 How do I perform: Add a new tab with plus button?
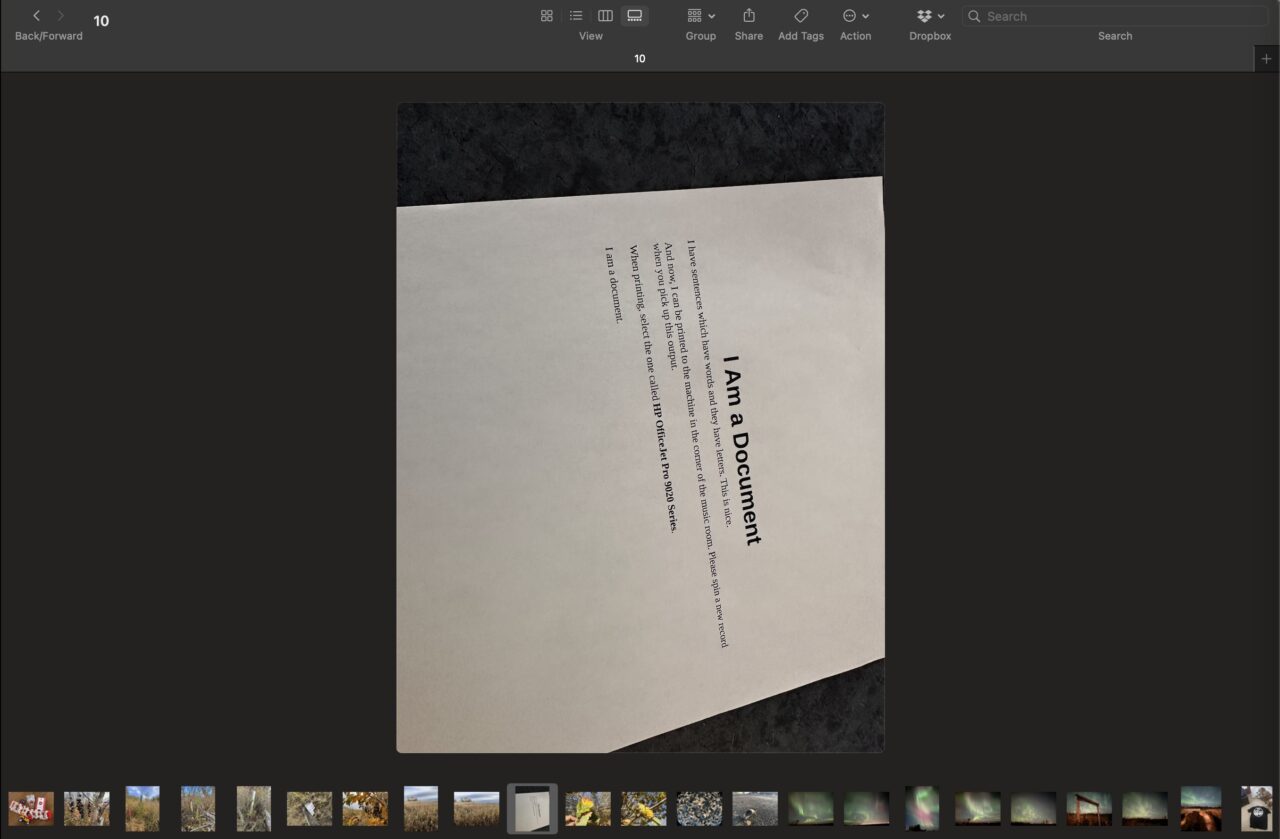(1266, 59)
